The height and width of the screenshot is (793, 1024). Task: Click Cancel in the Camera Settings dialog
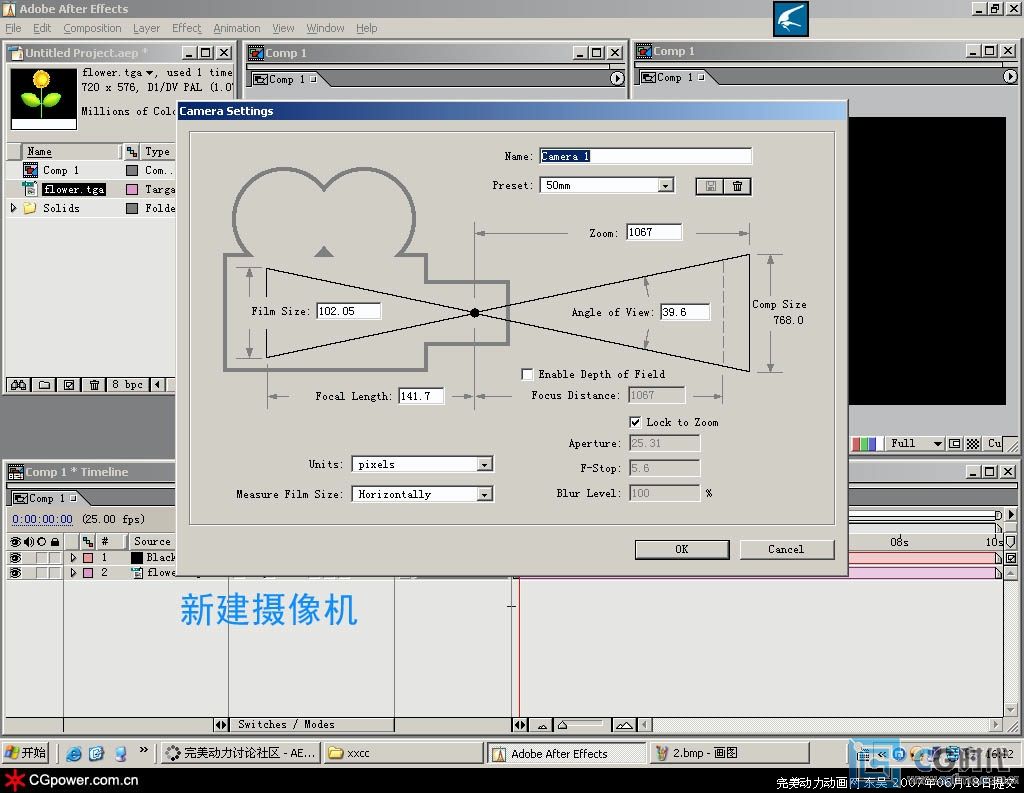pos(786,549)
